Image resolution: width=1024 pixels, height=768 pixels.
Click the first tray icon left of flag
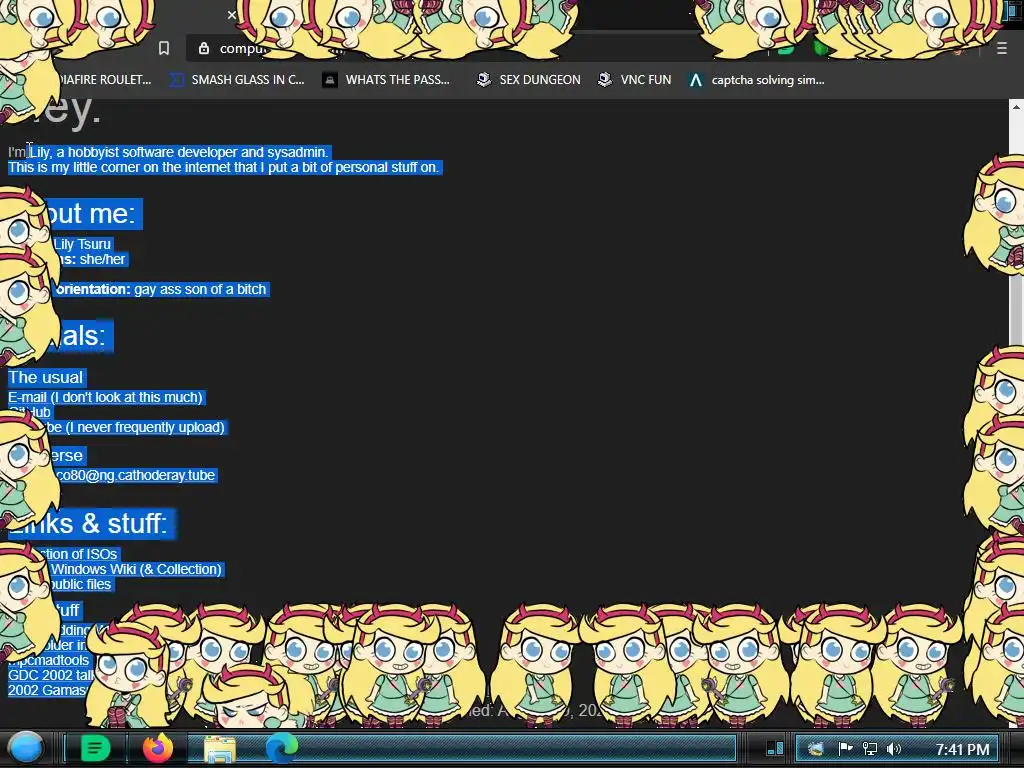pyautogui.click(x=816, y=748)
